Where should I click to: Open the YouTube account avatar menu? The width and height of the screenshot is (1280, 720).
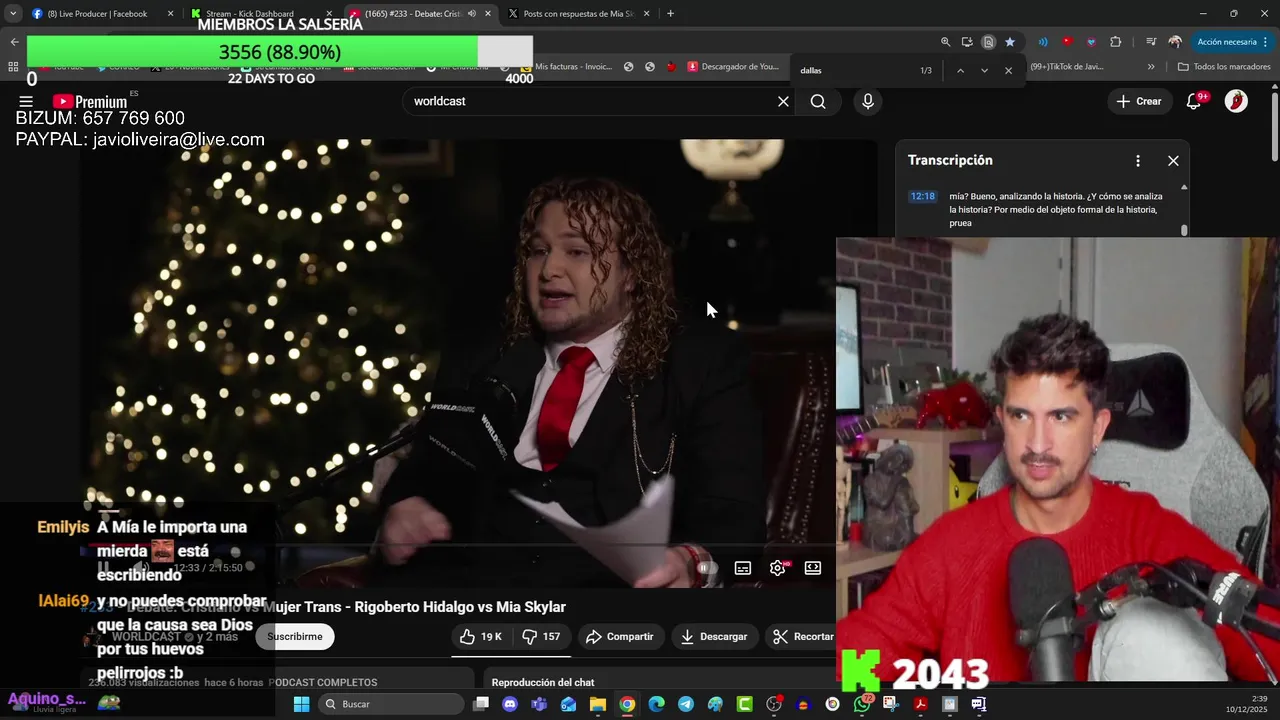tap(1236, 101)
